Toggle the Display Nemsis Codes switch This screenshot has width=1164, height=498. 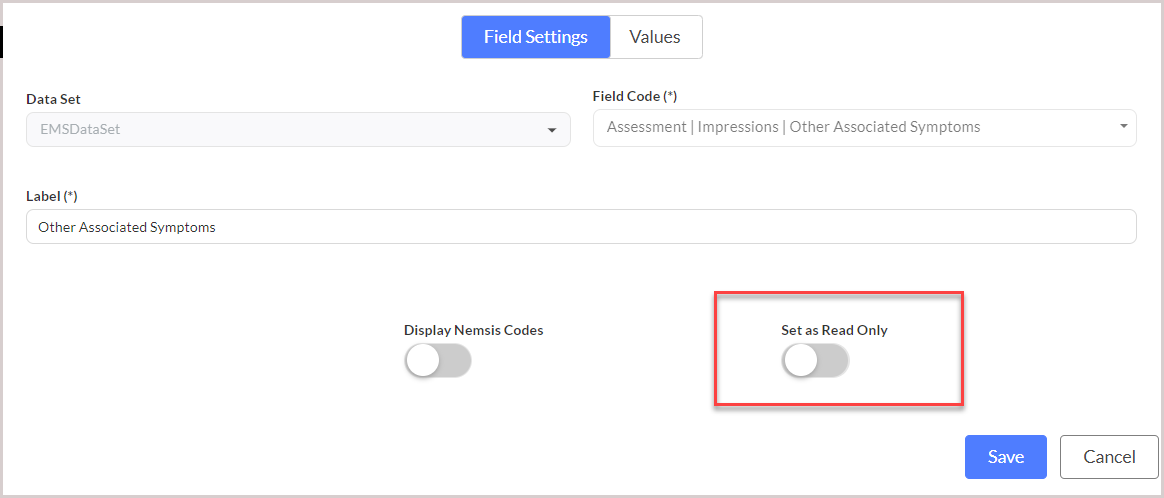438,361
